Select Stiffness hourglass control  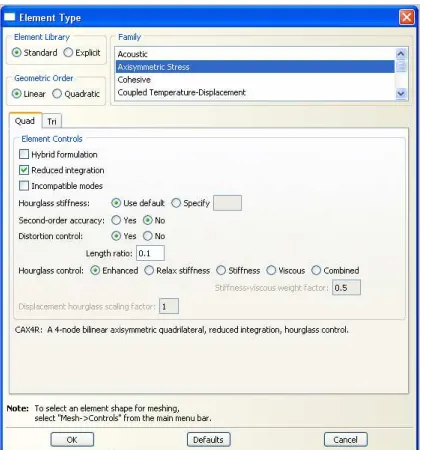pyautogui.click(x=221, y=270)
